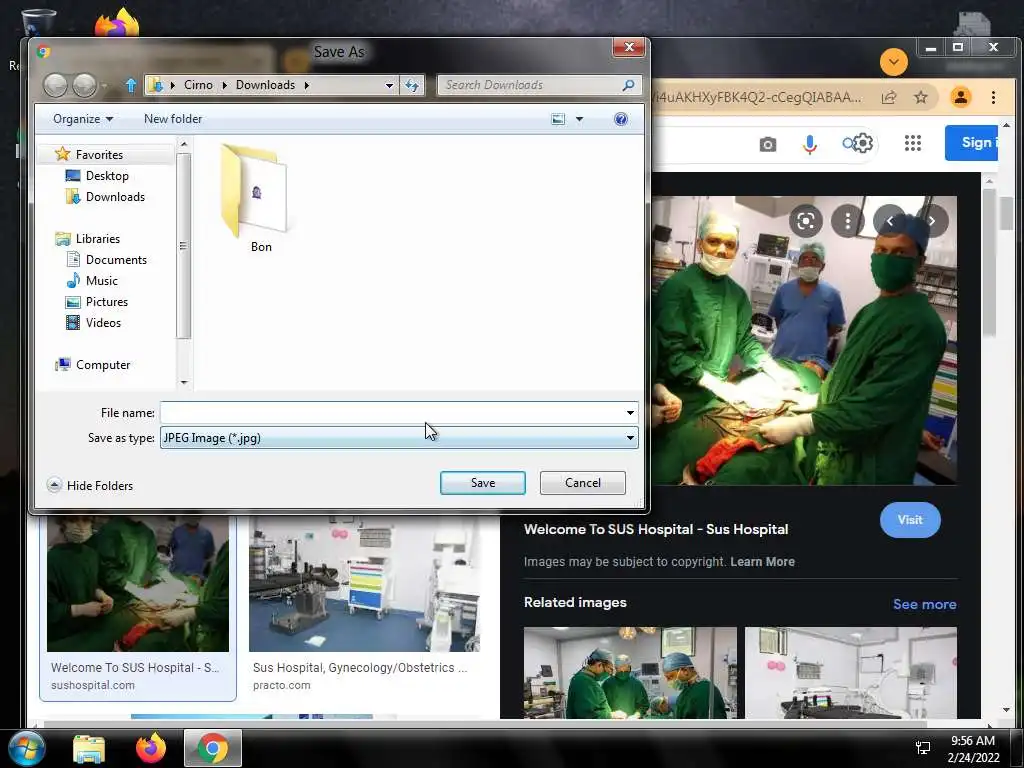
Task: Click the File name input field
Action: coord(392,413)
